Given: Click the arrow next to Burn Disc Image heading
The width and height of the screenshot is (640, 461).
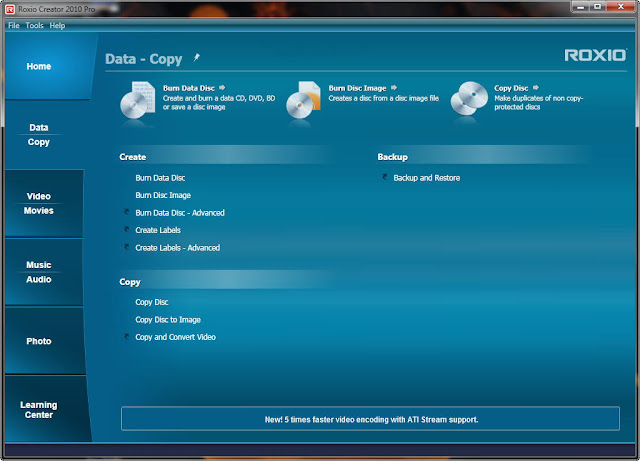Looking at the screenshot, I should pyautogui.click(x=394, y=87).
